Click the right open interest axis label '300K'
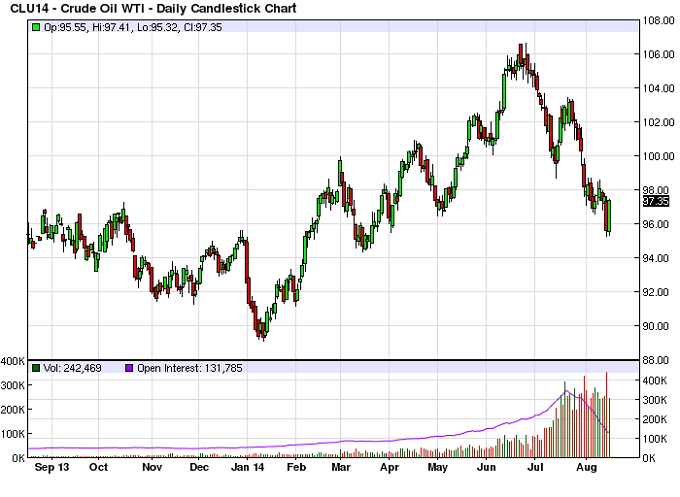 click(655, 400)
